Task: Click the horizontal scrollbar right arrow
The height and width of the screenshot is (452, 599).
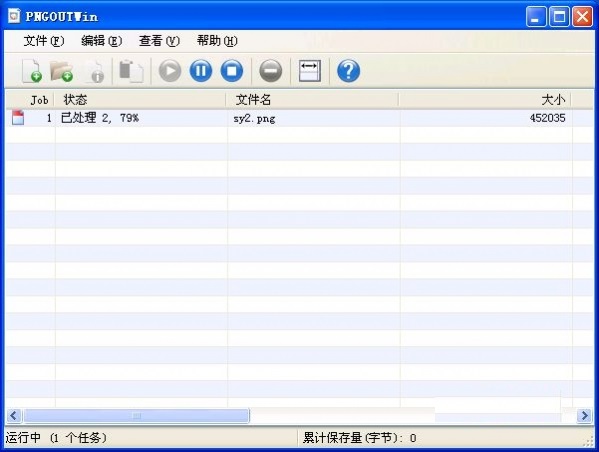Action: [584, 415]
